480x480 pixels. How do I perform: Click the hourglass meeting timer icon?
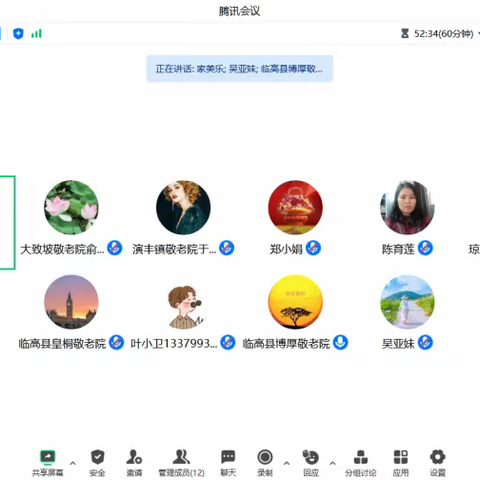pyautogui.click(x=405, y=33)
